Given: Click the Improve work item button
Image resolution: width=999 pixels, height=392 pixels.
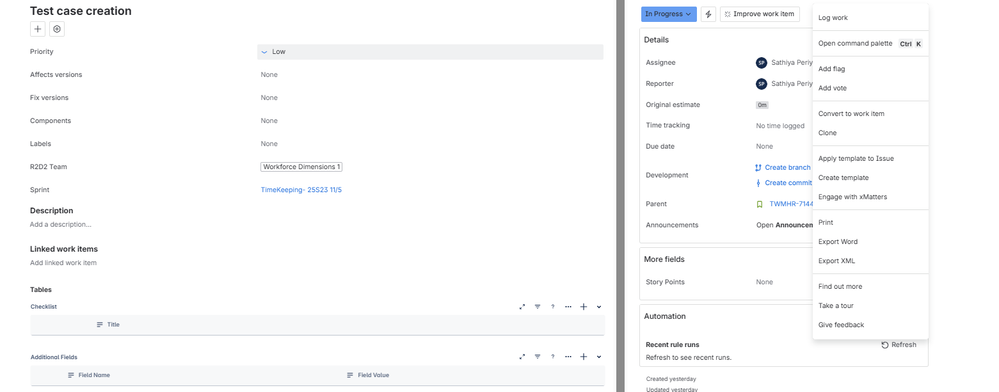Looking at the screenshot, I should click(759, 14).
